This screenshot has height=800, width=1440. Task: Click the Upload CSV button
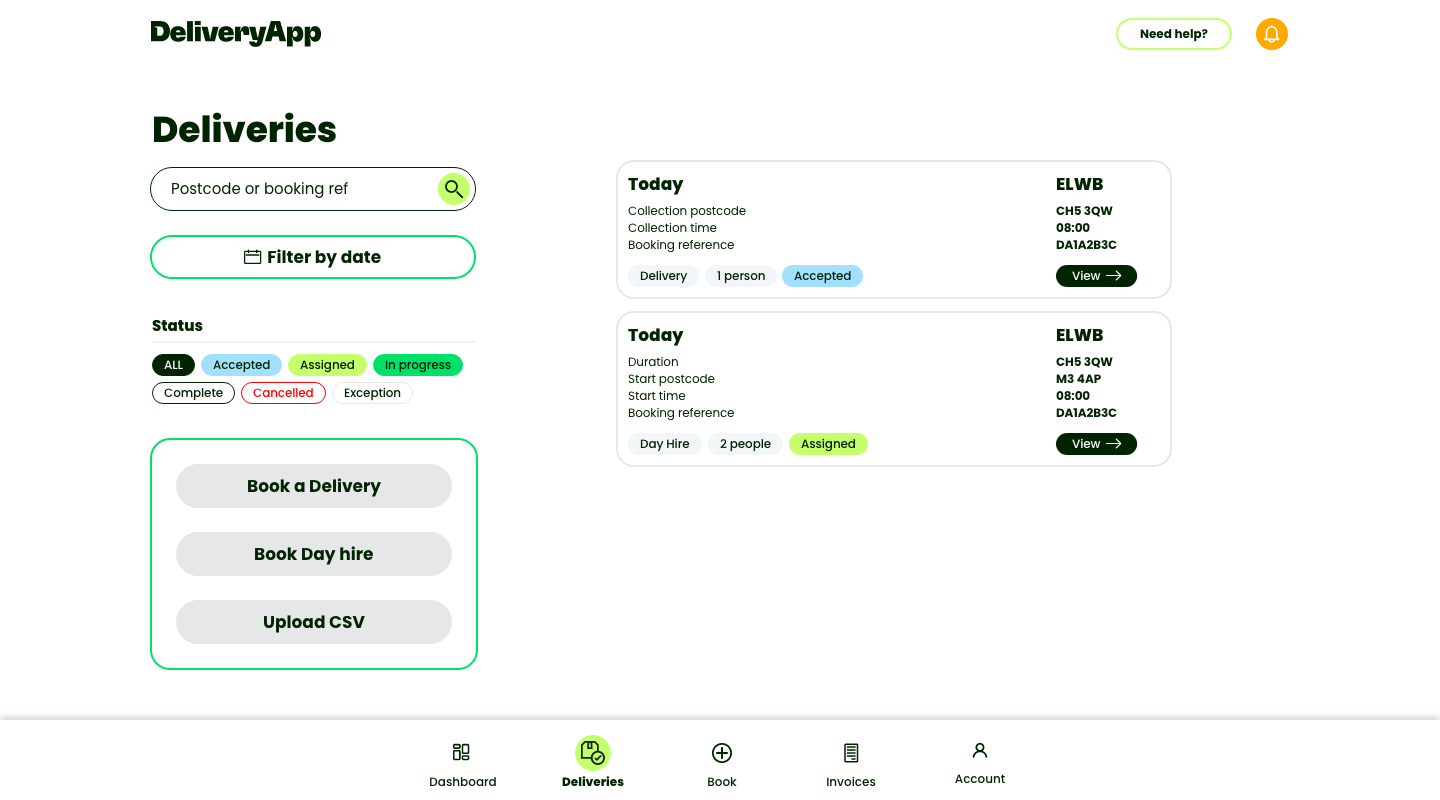313,621
